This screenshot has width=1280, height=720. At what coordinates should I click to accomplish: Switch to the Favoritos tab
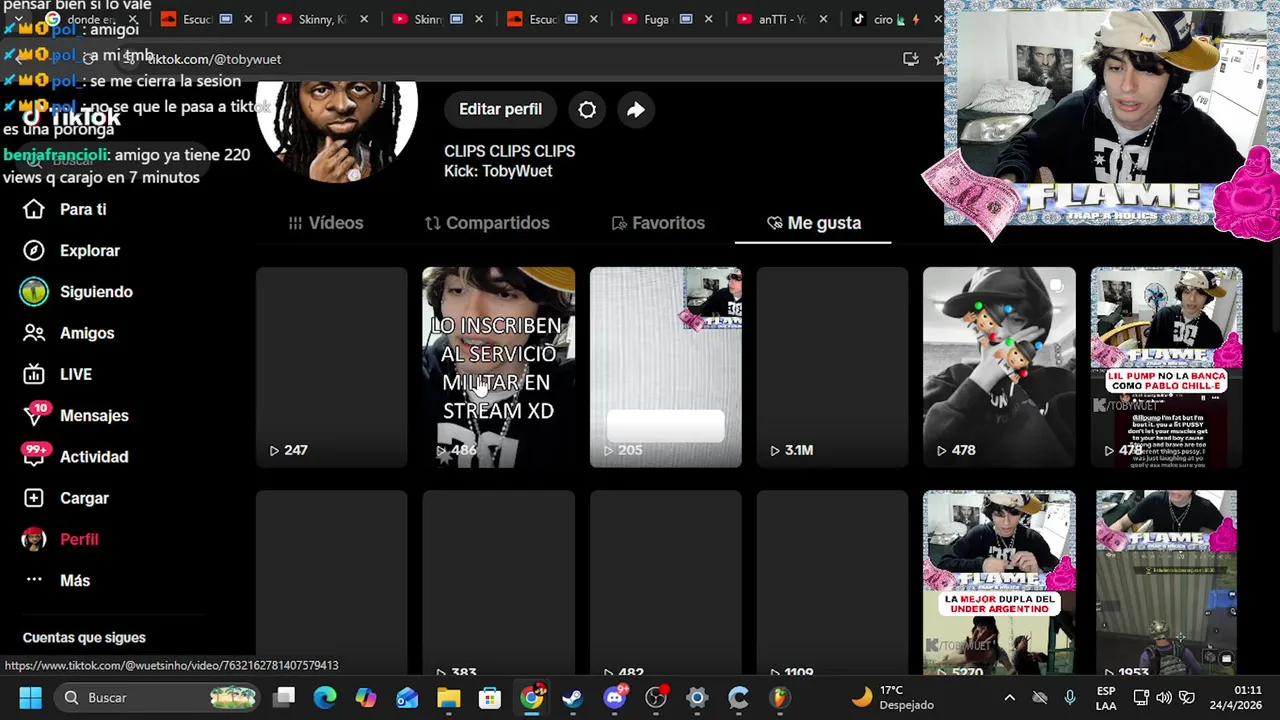[x=658, y=223]
